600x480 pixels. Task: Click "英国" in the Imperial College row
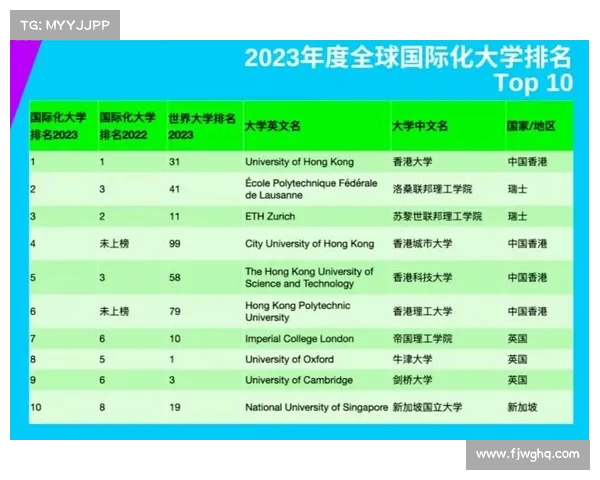tap(517, 338)
